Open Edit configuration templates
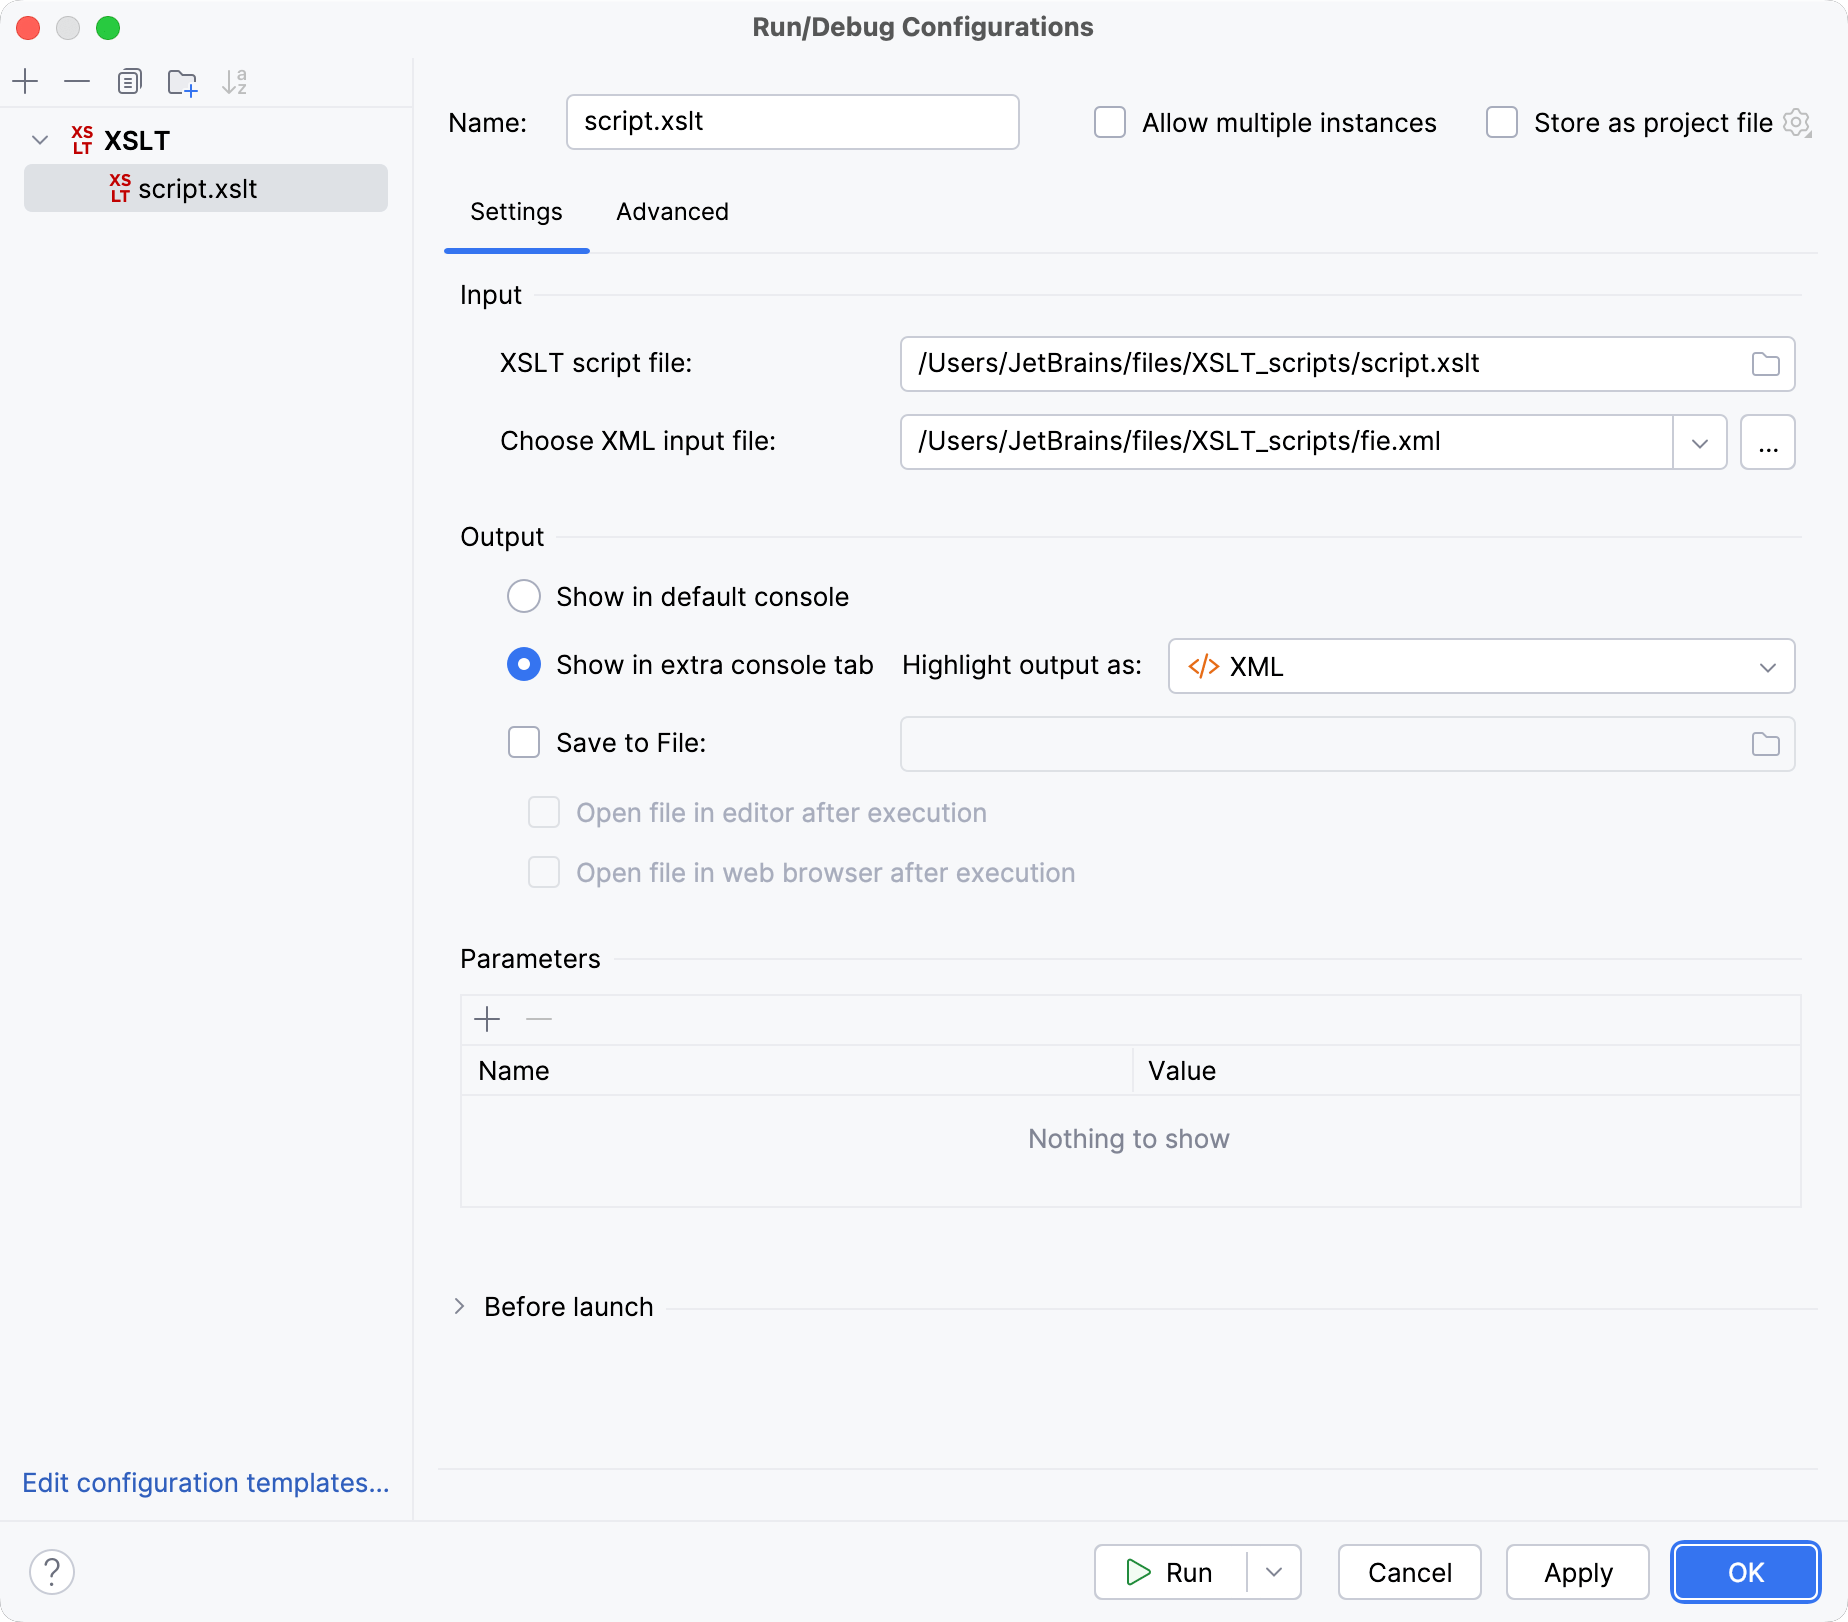The image size is (1848, 1622). coord(206,1483)
